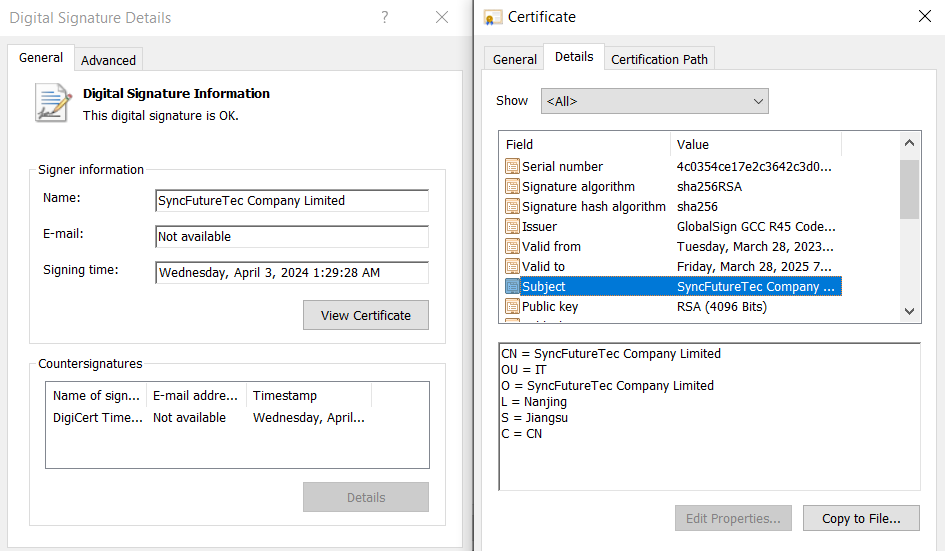
Task: Select General tab in Digital Signature Details
Action: (41, 58)
